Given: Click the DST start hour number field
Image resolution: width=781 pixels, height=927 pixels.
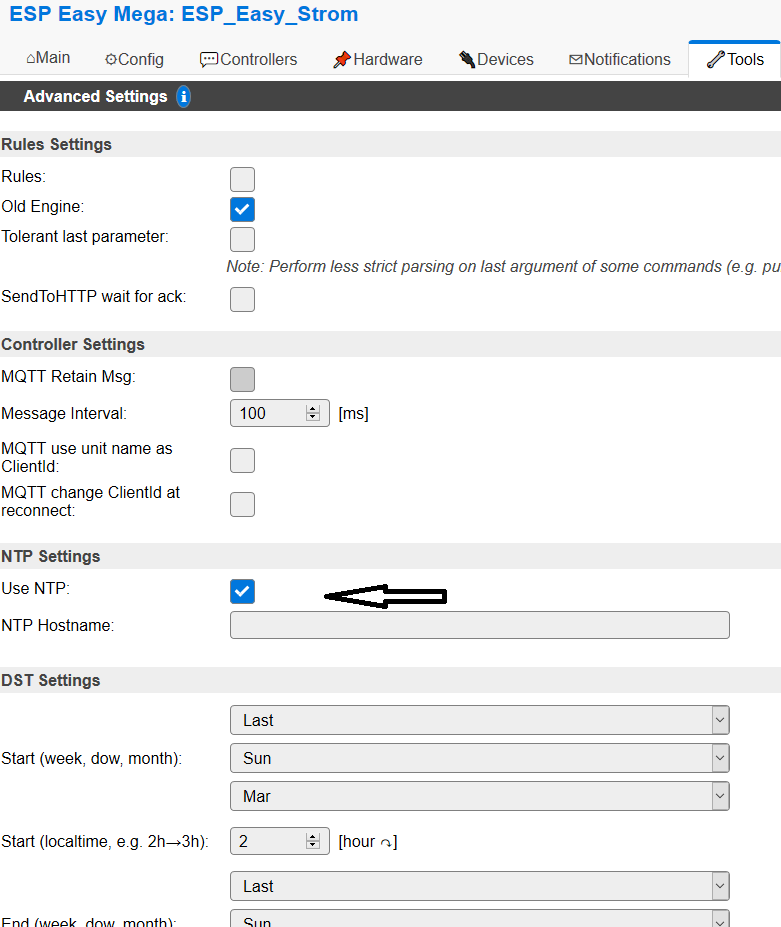Looking at the screenshot, I should click(280, 841).
